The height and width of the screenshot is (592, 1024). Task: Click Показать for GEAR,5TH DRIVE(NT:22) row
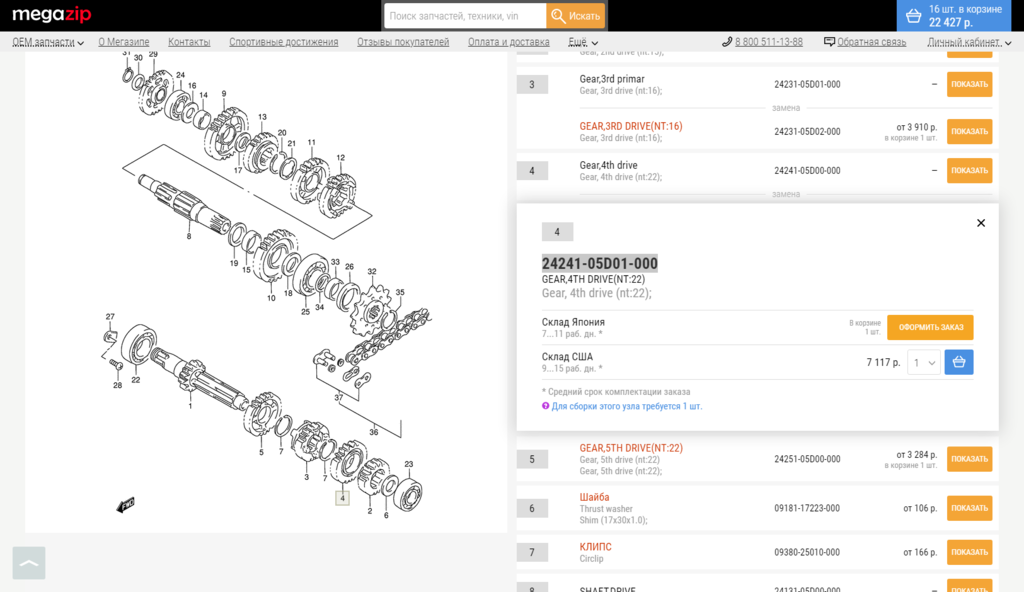coord(969,459)
